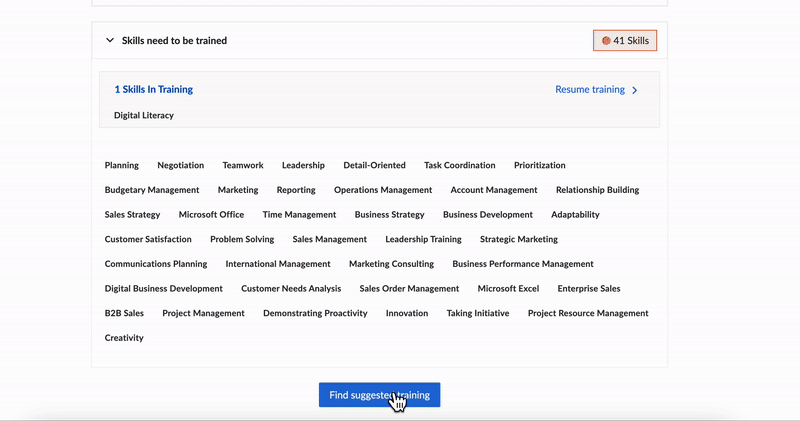Choose the Creativity skill tag
The height and width of the screenshot is (421, 800).
point(124,338)
